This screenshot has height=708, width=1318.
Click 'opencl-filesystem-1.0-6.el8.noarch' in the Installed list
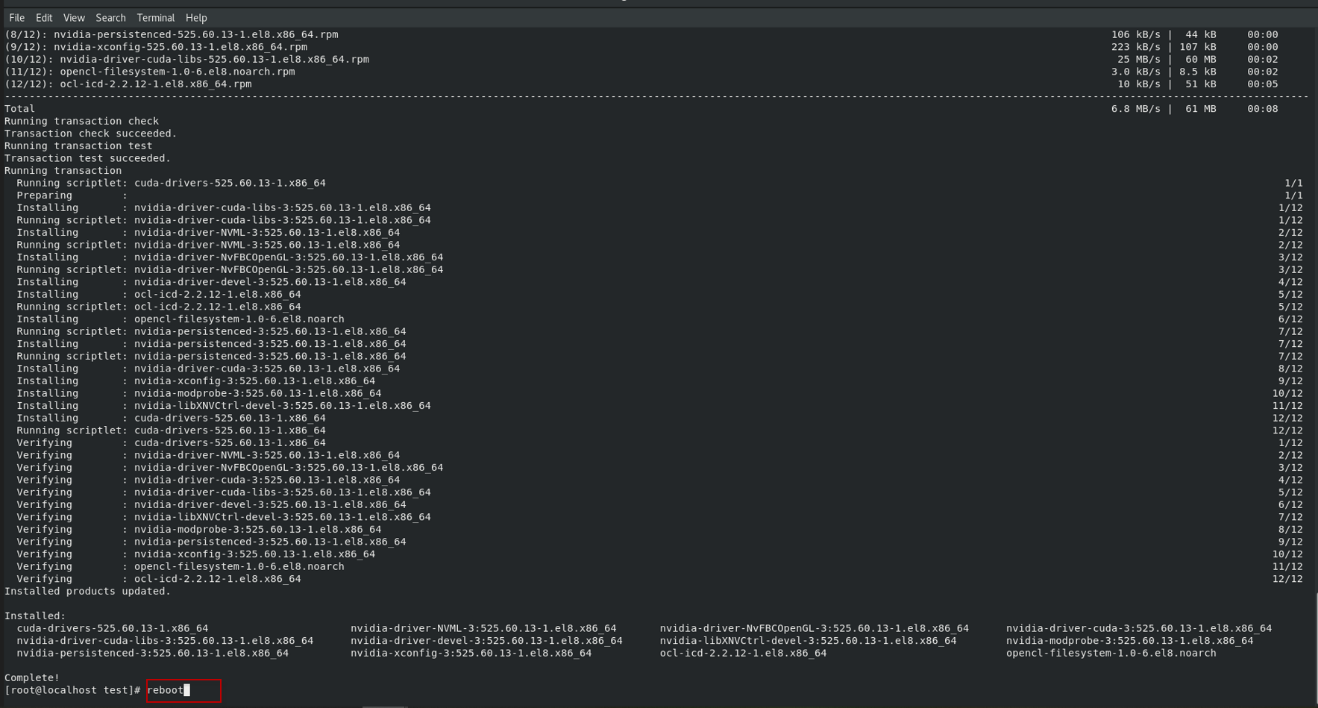pyautogui.click(x=1111, y=653)
